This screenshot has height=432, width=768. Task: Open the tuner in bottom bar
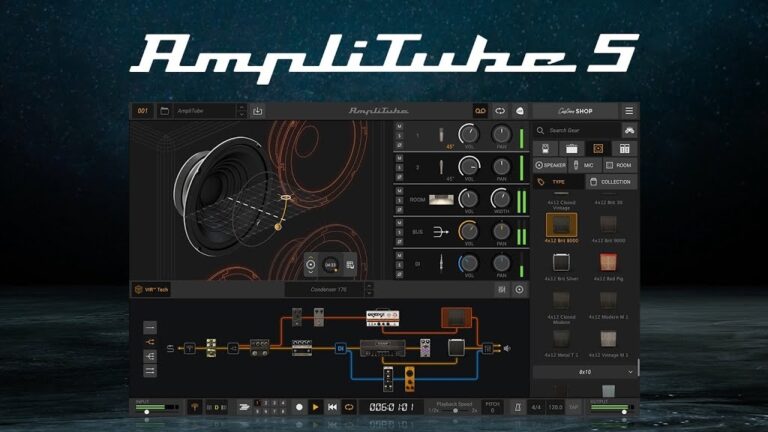tap(194, 407)
